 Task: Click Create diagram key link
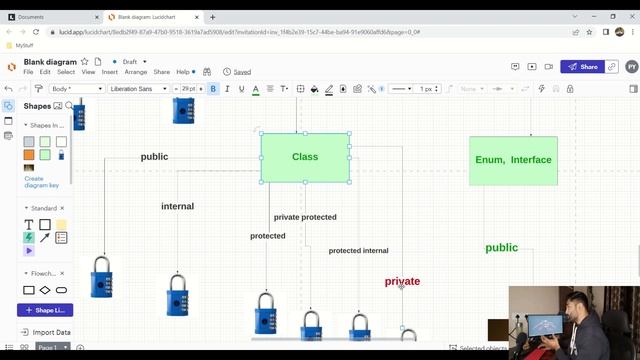[41, 182]
